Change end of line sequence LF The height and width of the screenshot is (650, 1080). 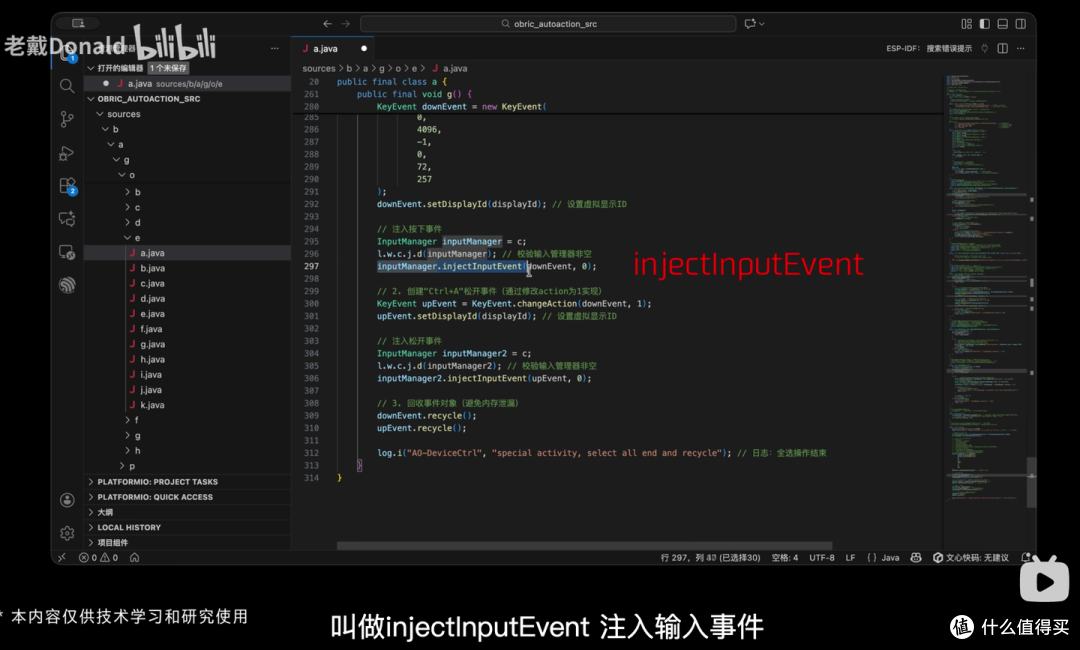coord(850,558)
